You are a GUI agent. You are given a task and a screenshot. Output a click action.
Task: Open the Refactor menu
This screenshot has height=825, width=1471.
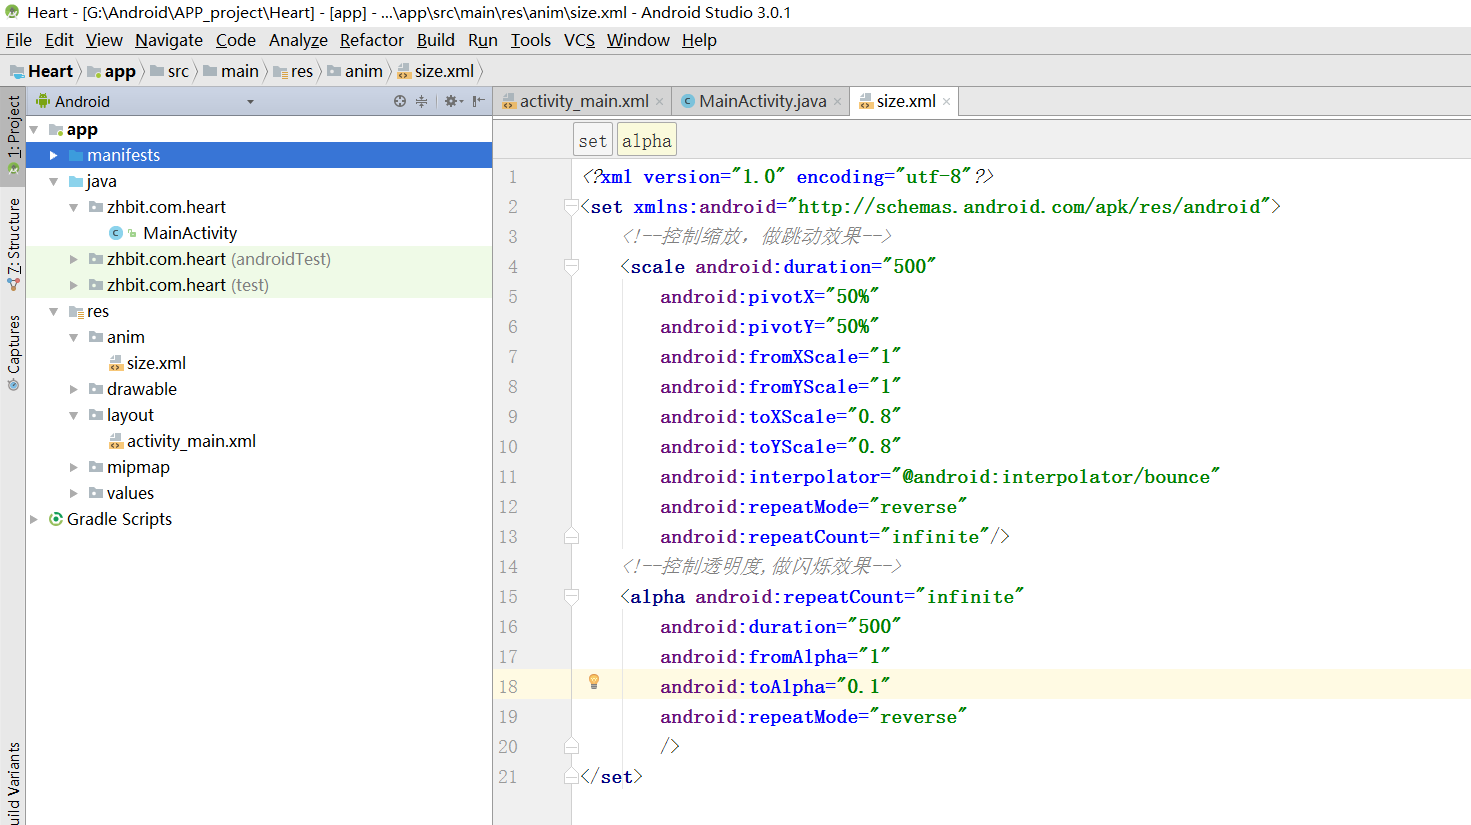pyautogui.click(x=372, y=40)
